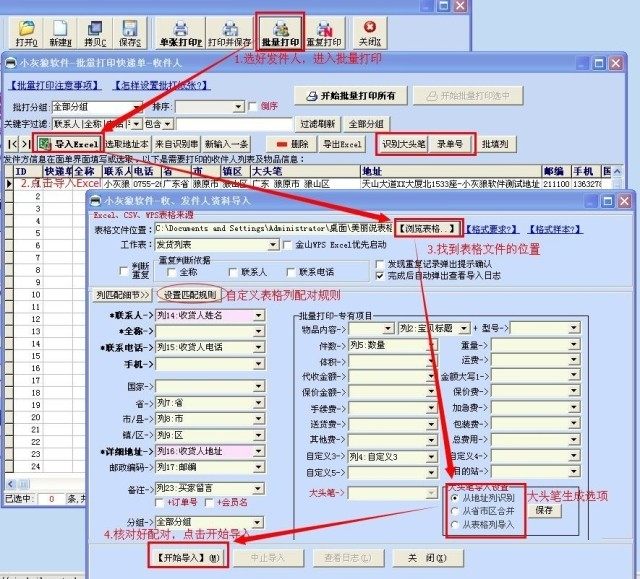Click the 重复打印 toolbar icon
640x579 pixels.
pyautogui.click(x=324, y=33)
